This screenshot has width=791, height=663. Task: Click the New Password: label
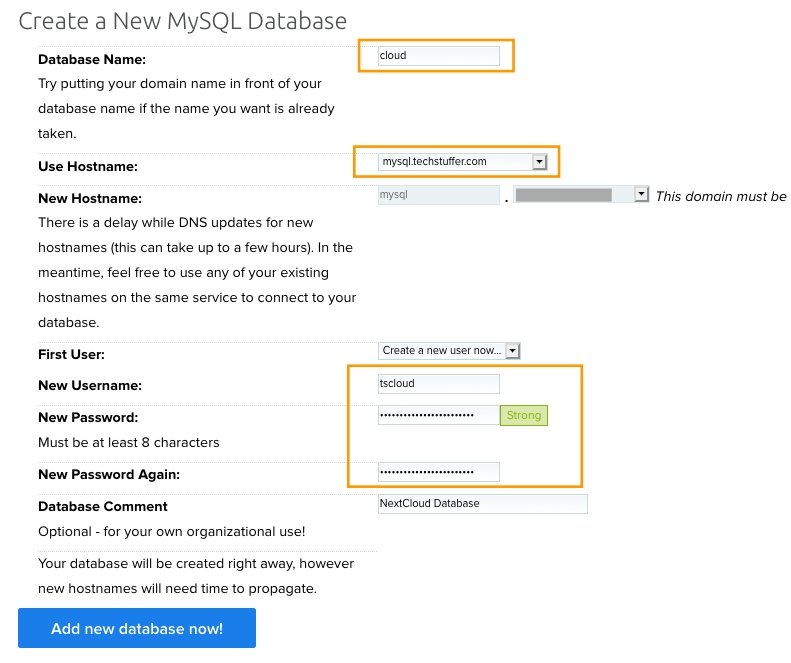(88, 417)
